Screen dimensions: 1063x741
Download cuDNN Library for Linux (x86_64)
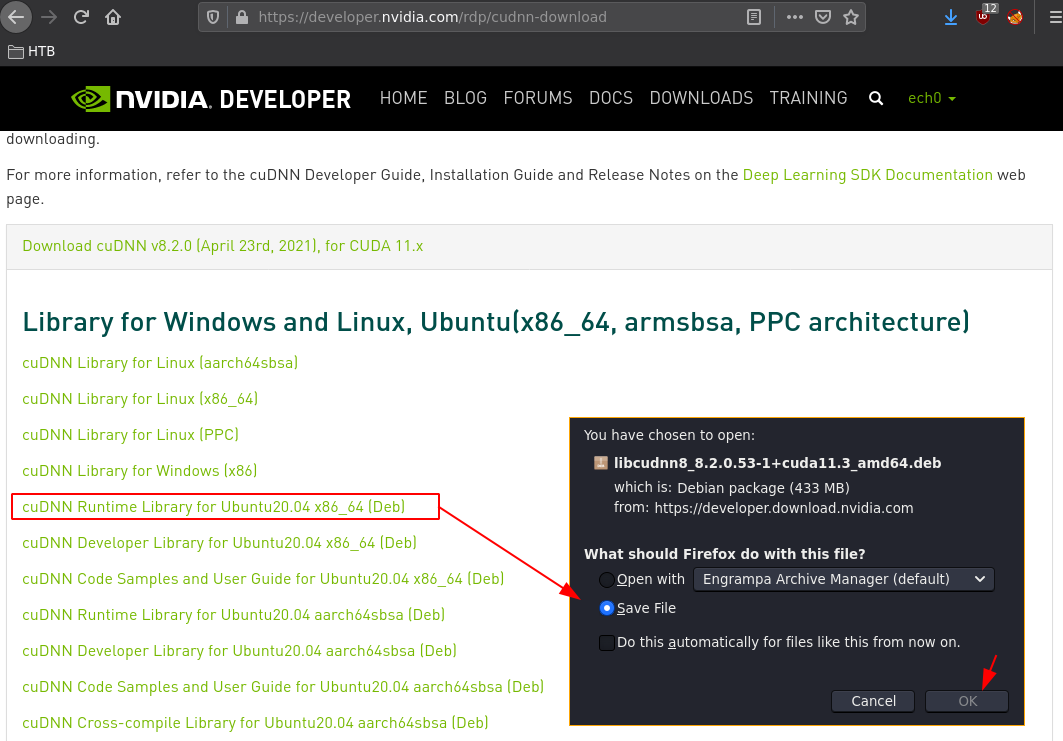[x=140, y=399]
